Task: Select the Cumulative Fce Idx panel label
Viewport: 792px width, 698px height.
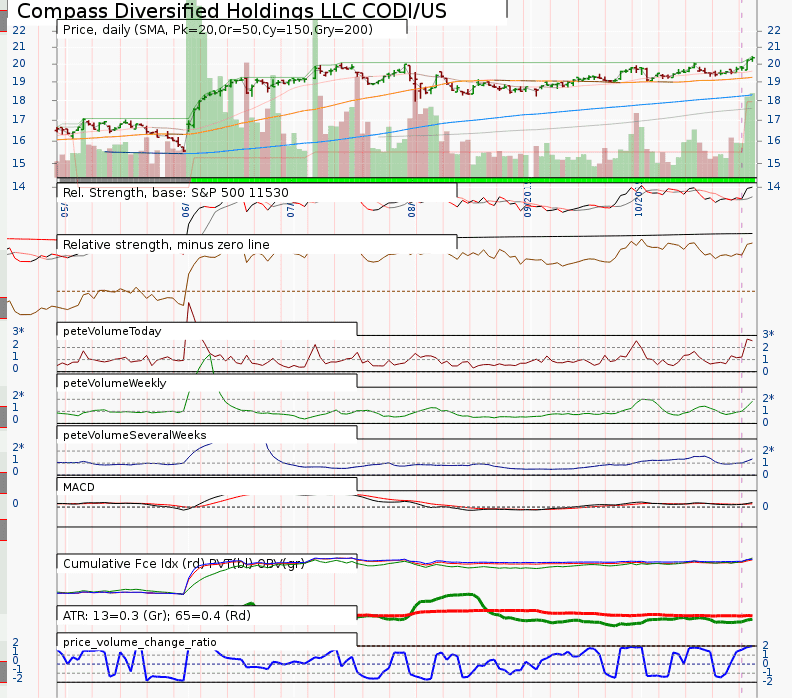Action: click(x=184, y=564)
